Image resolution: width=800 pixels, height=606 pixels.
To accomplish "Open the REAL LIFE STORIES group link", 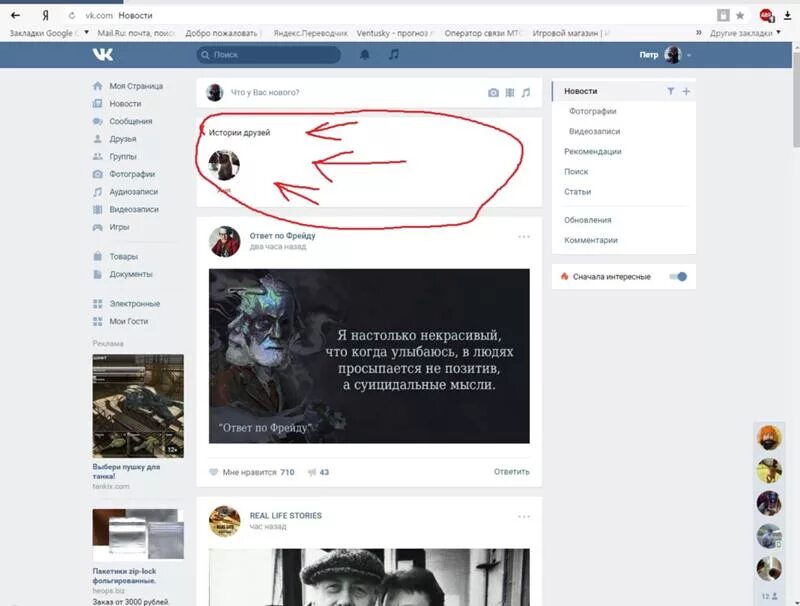I will click(285, 515).
